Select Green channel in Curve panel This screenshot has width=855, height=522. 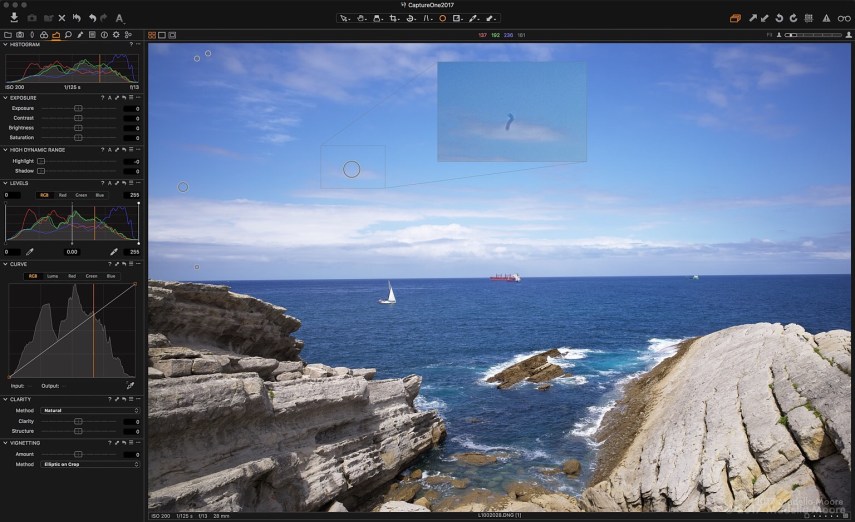coord(91,276)
